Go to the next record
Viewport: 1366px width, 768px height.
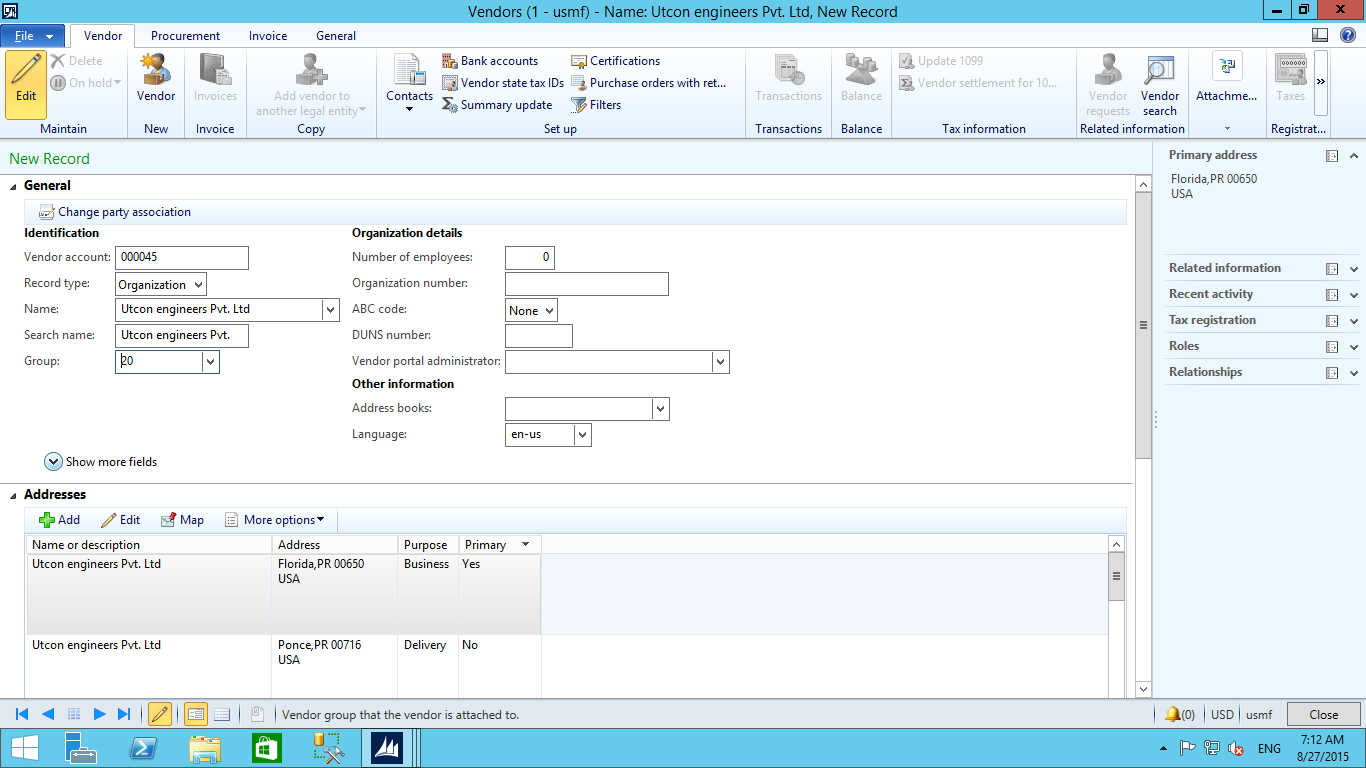click(x=99, y=714)
